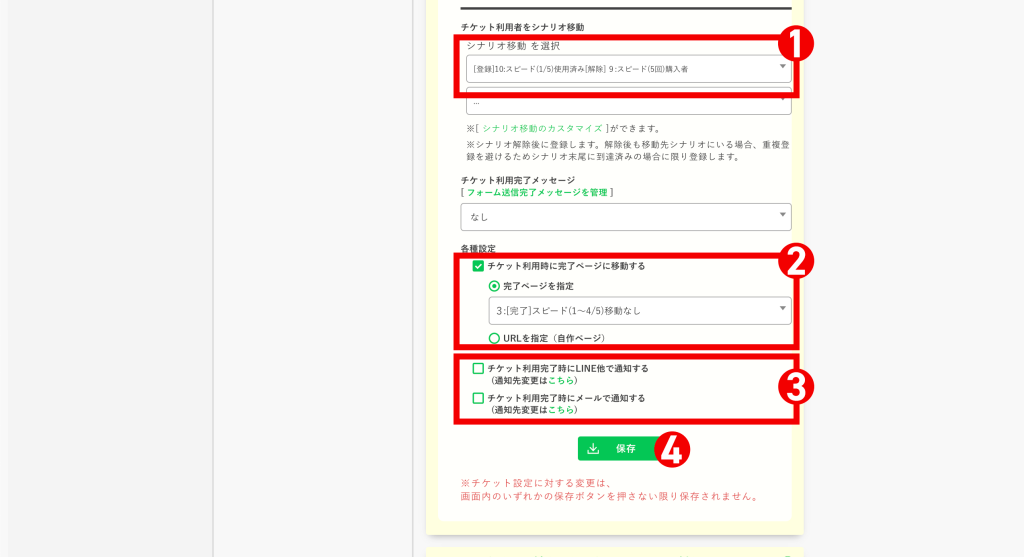This screenshot has width=1024, height=557.
Task: Follow the シナリオ移動のカスタマイズ link
Action: point(542,129)
